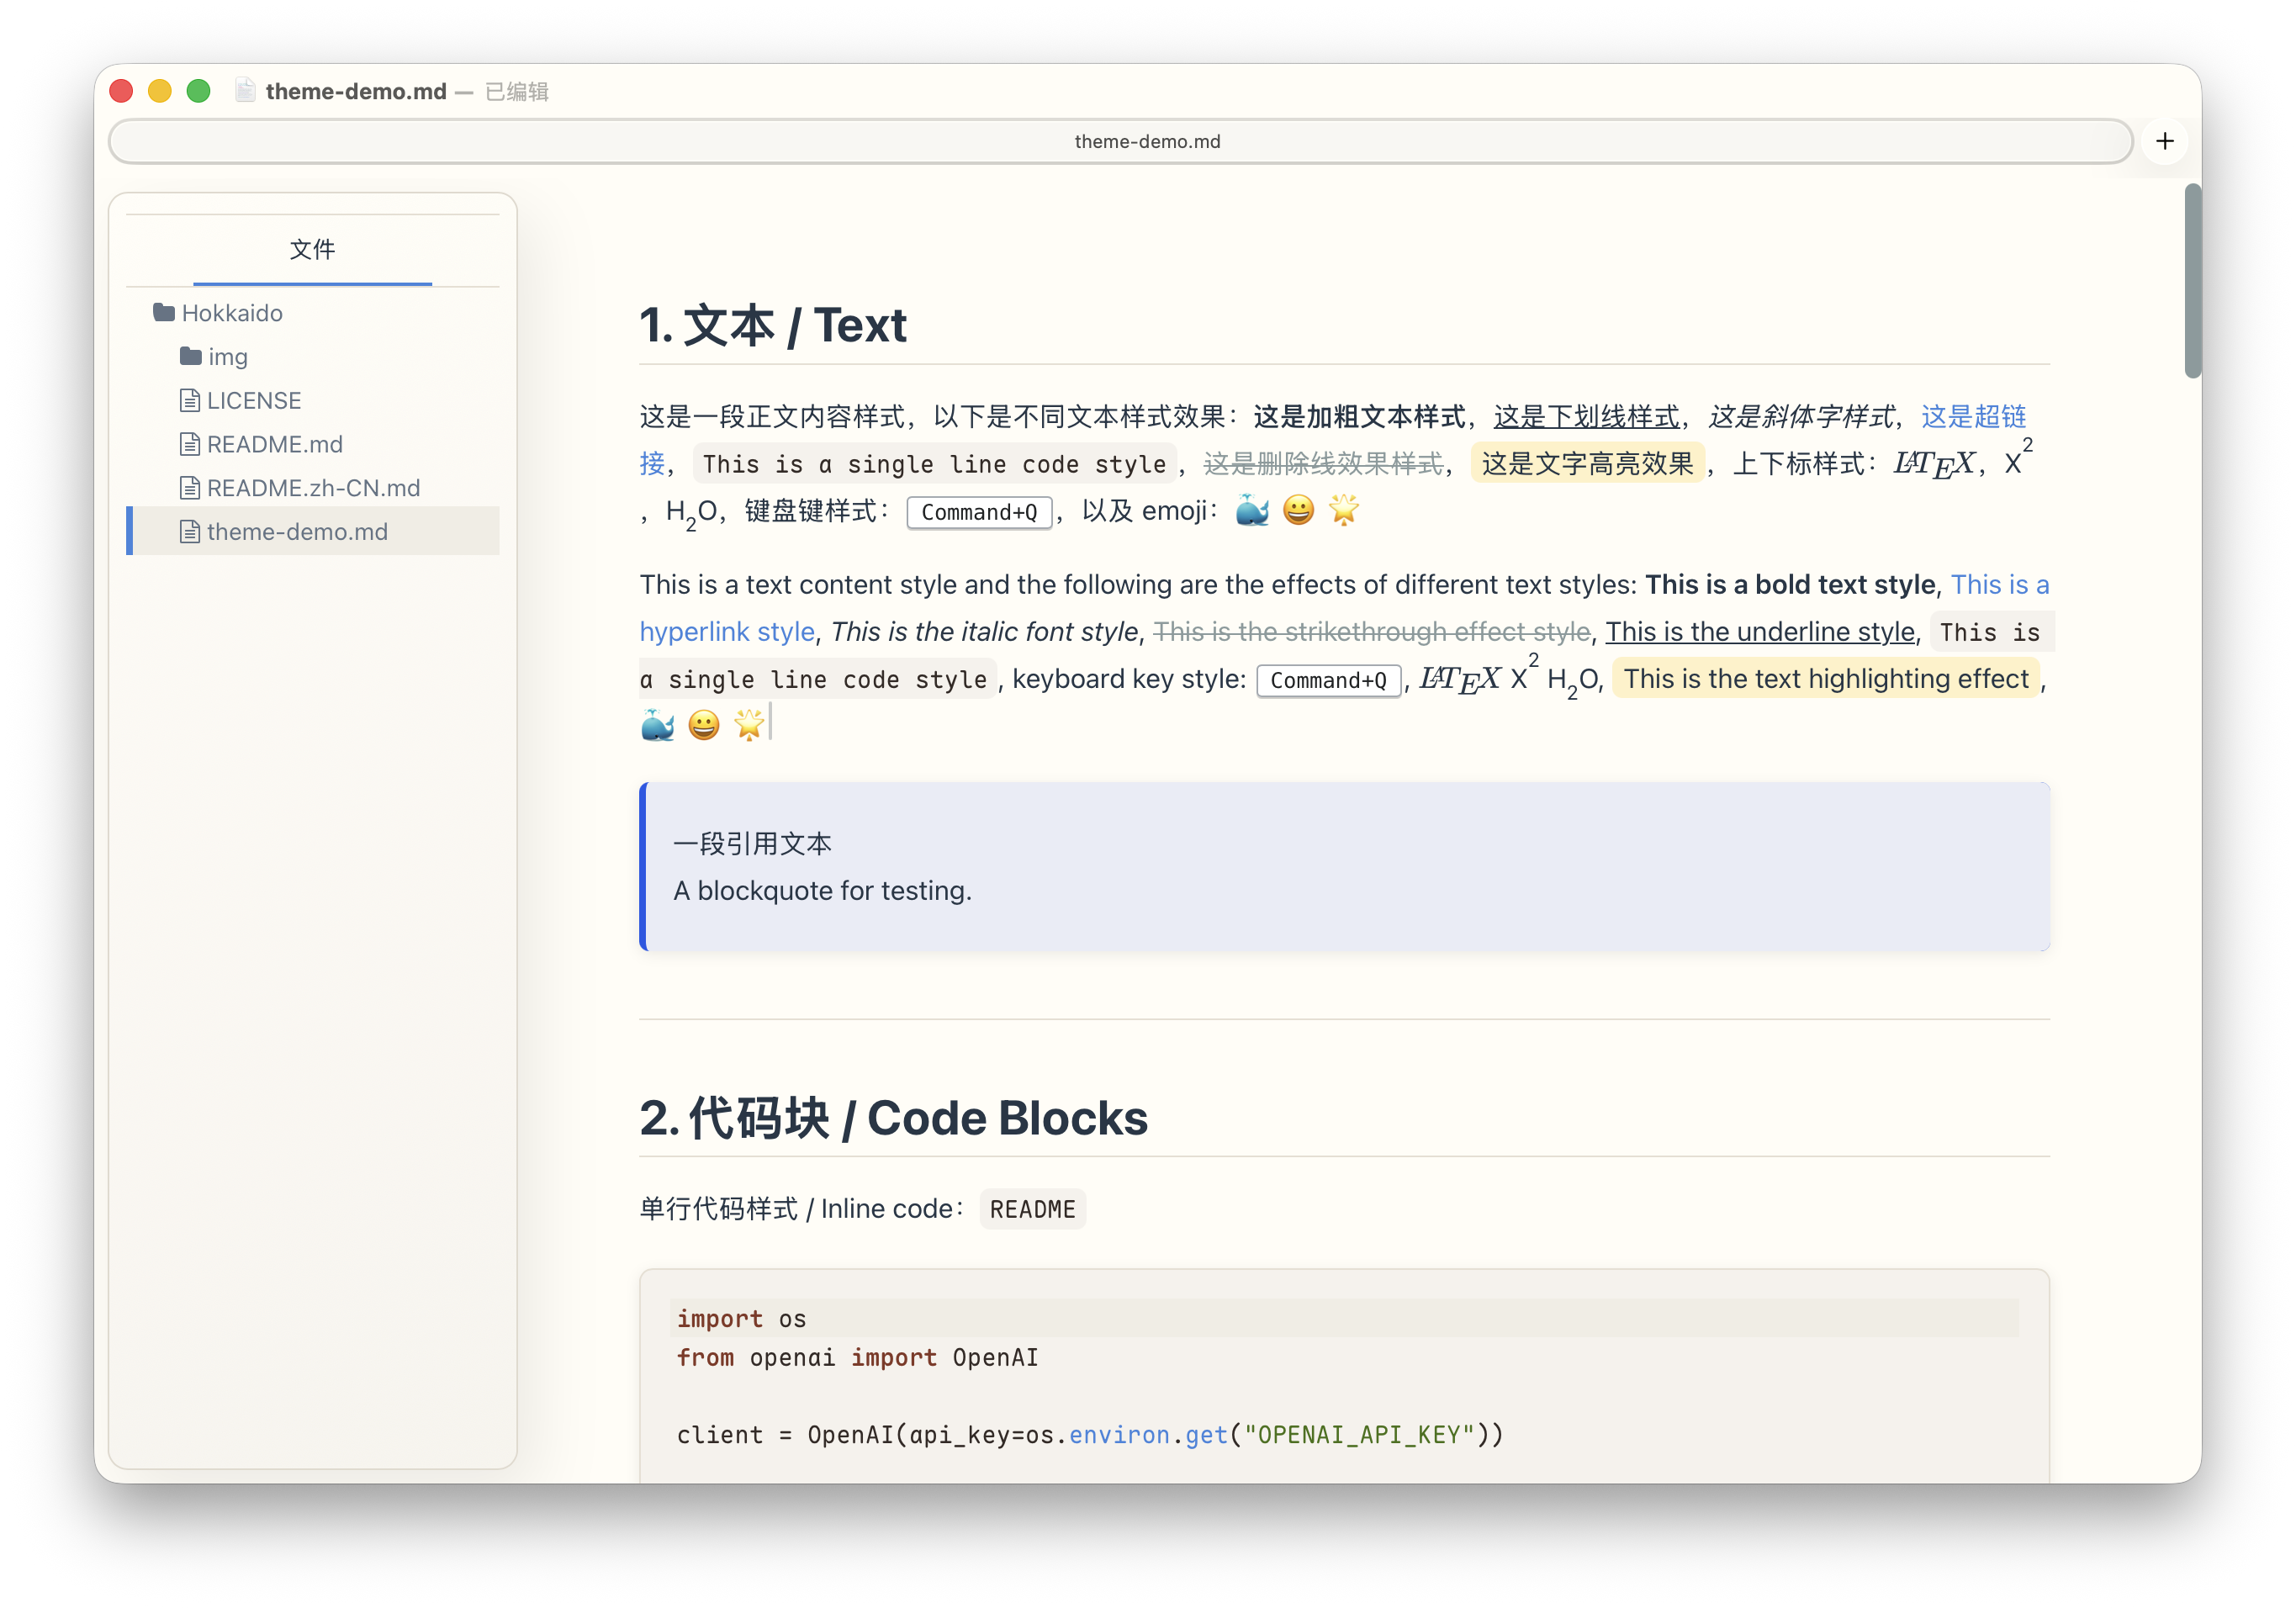The width and height of the screenshot is (2296, 1608).
Task: Click the LICENSE file icon
Action: tap(190, 400)
